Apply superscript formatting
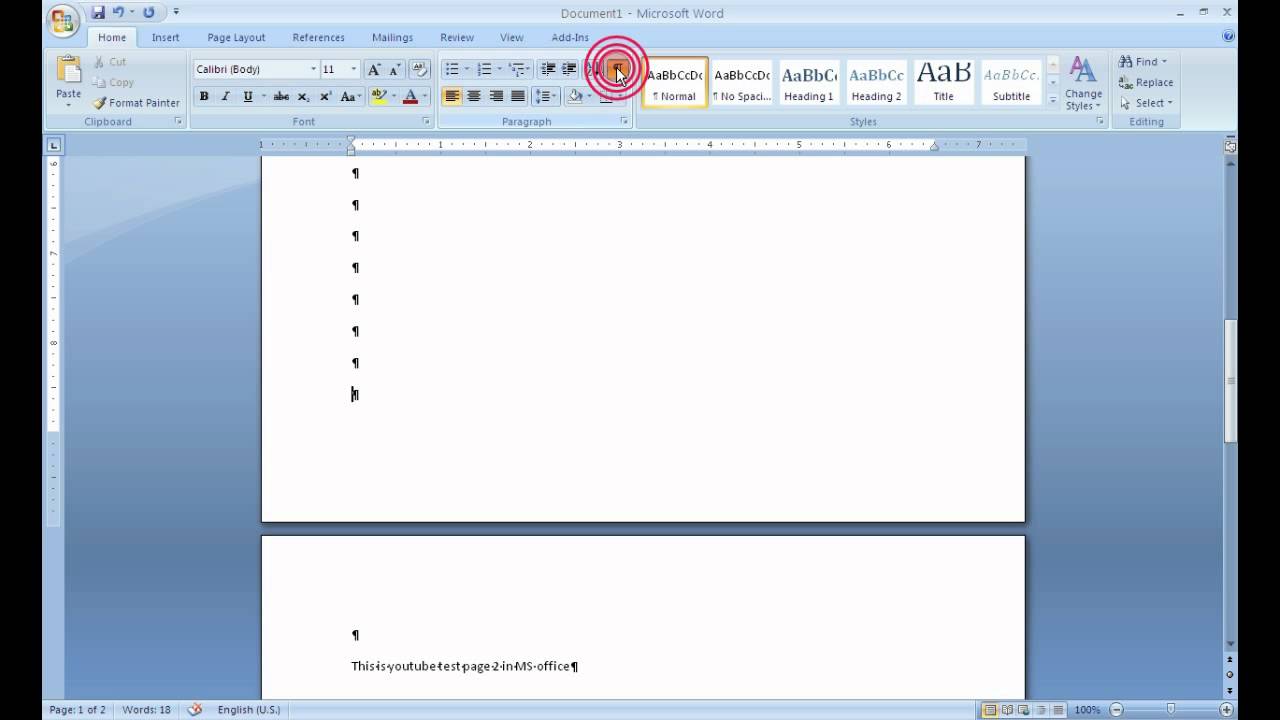The image size is (1280, 720). (325, 97)
